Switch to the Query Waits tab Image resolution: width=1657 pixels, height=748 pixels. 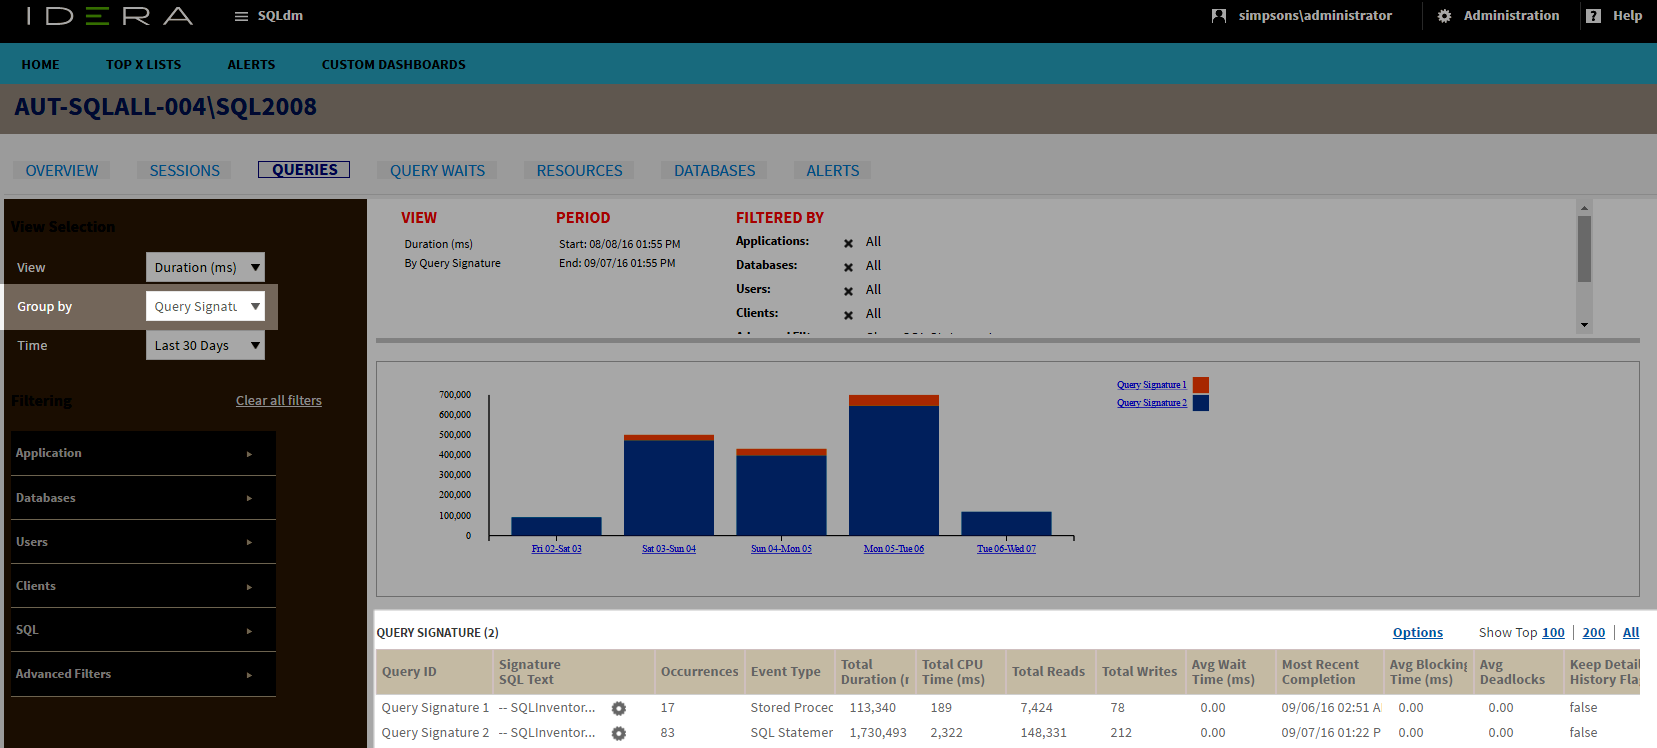pos(437,171)
